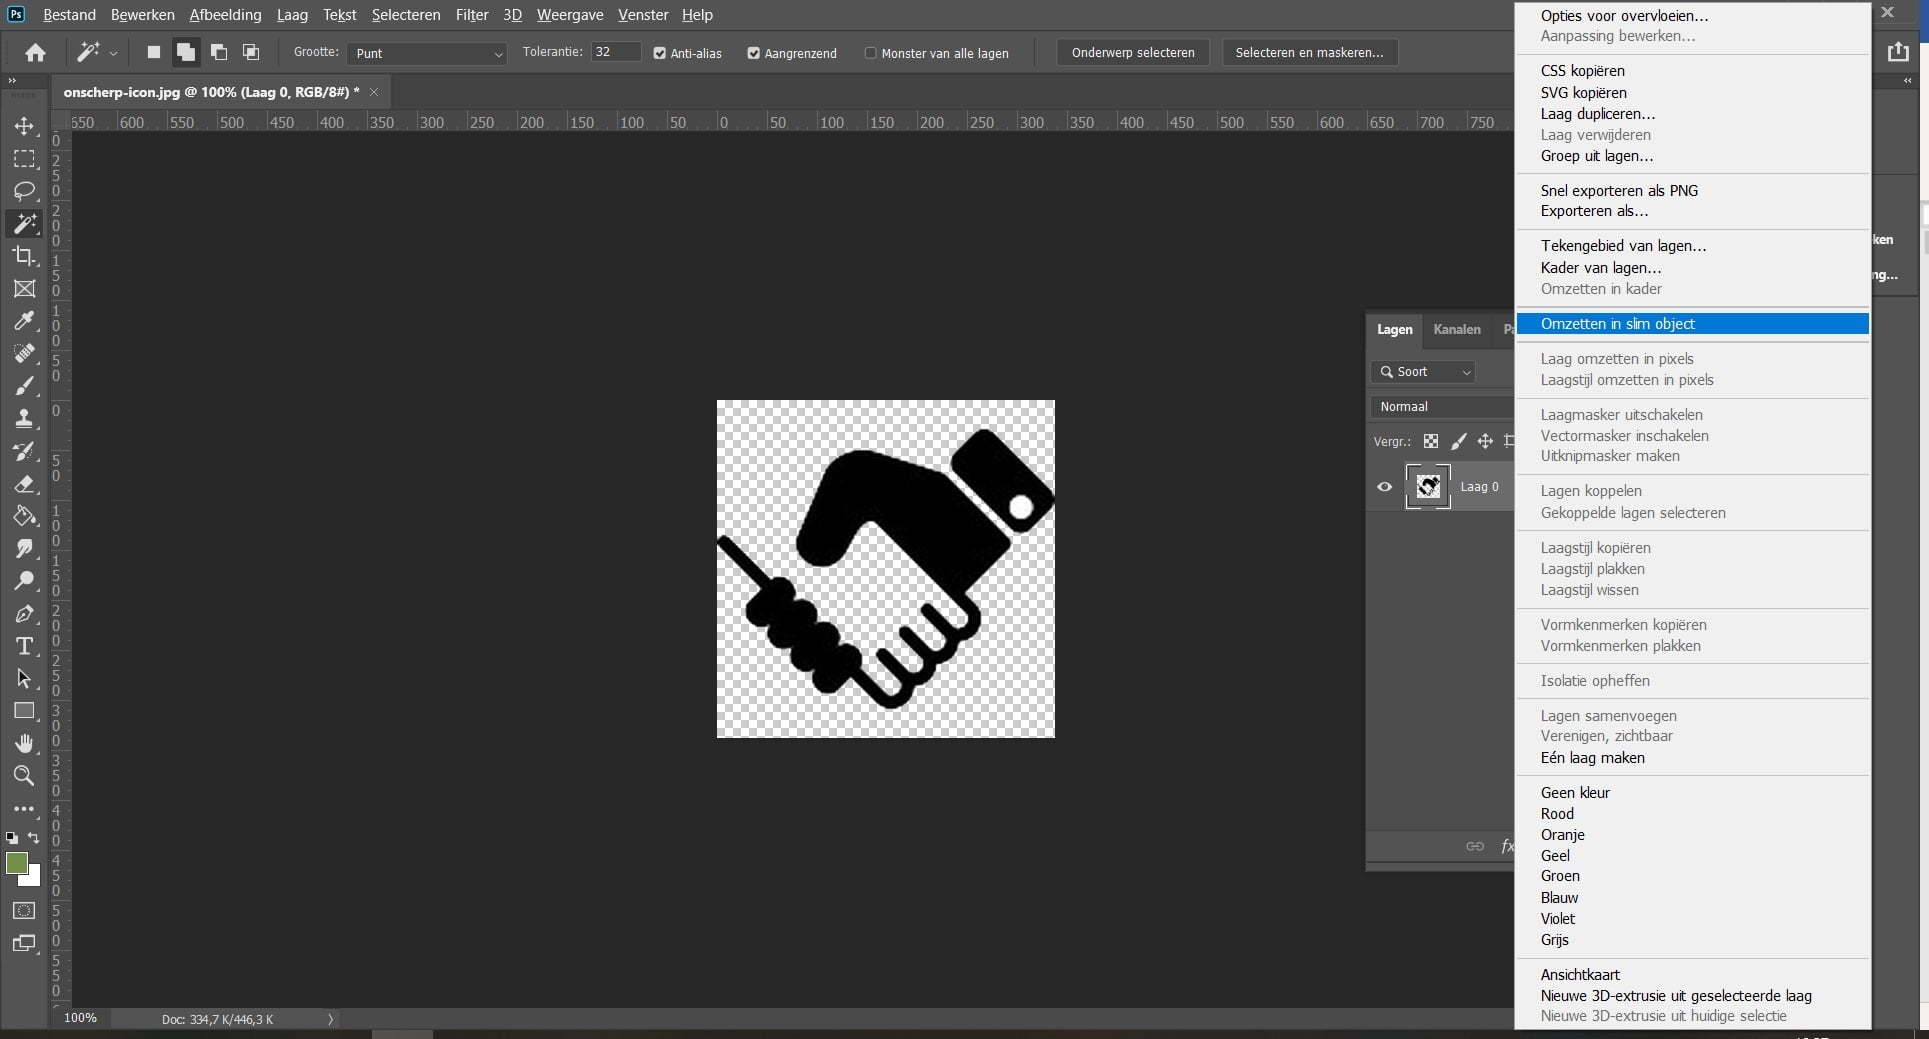Click the Tolerantie value field
The height and width of the screenshot is (1039, 1929).
click(615, 52)
